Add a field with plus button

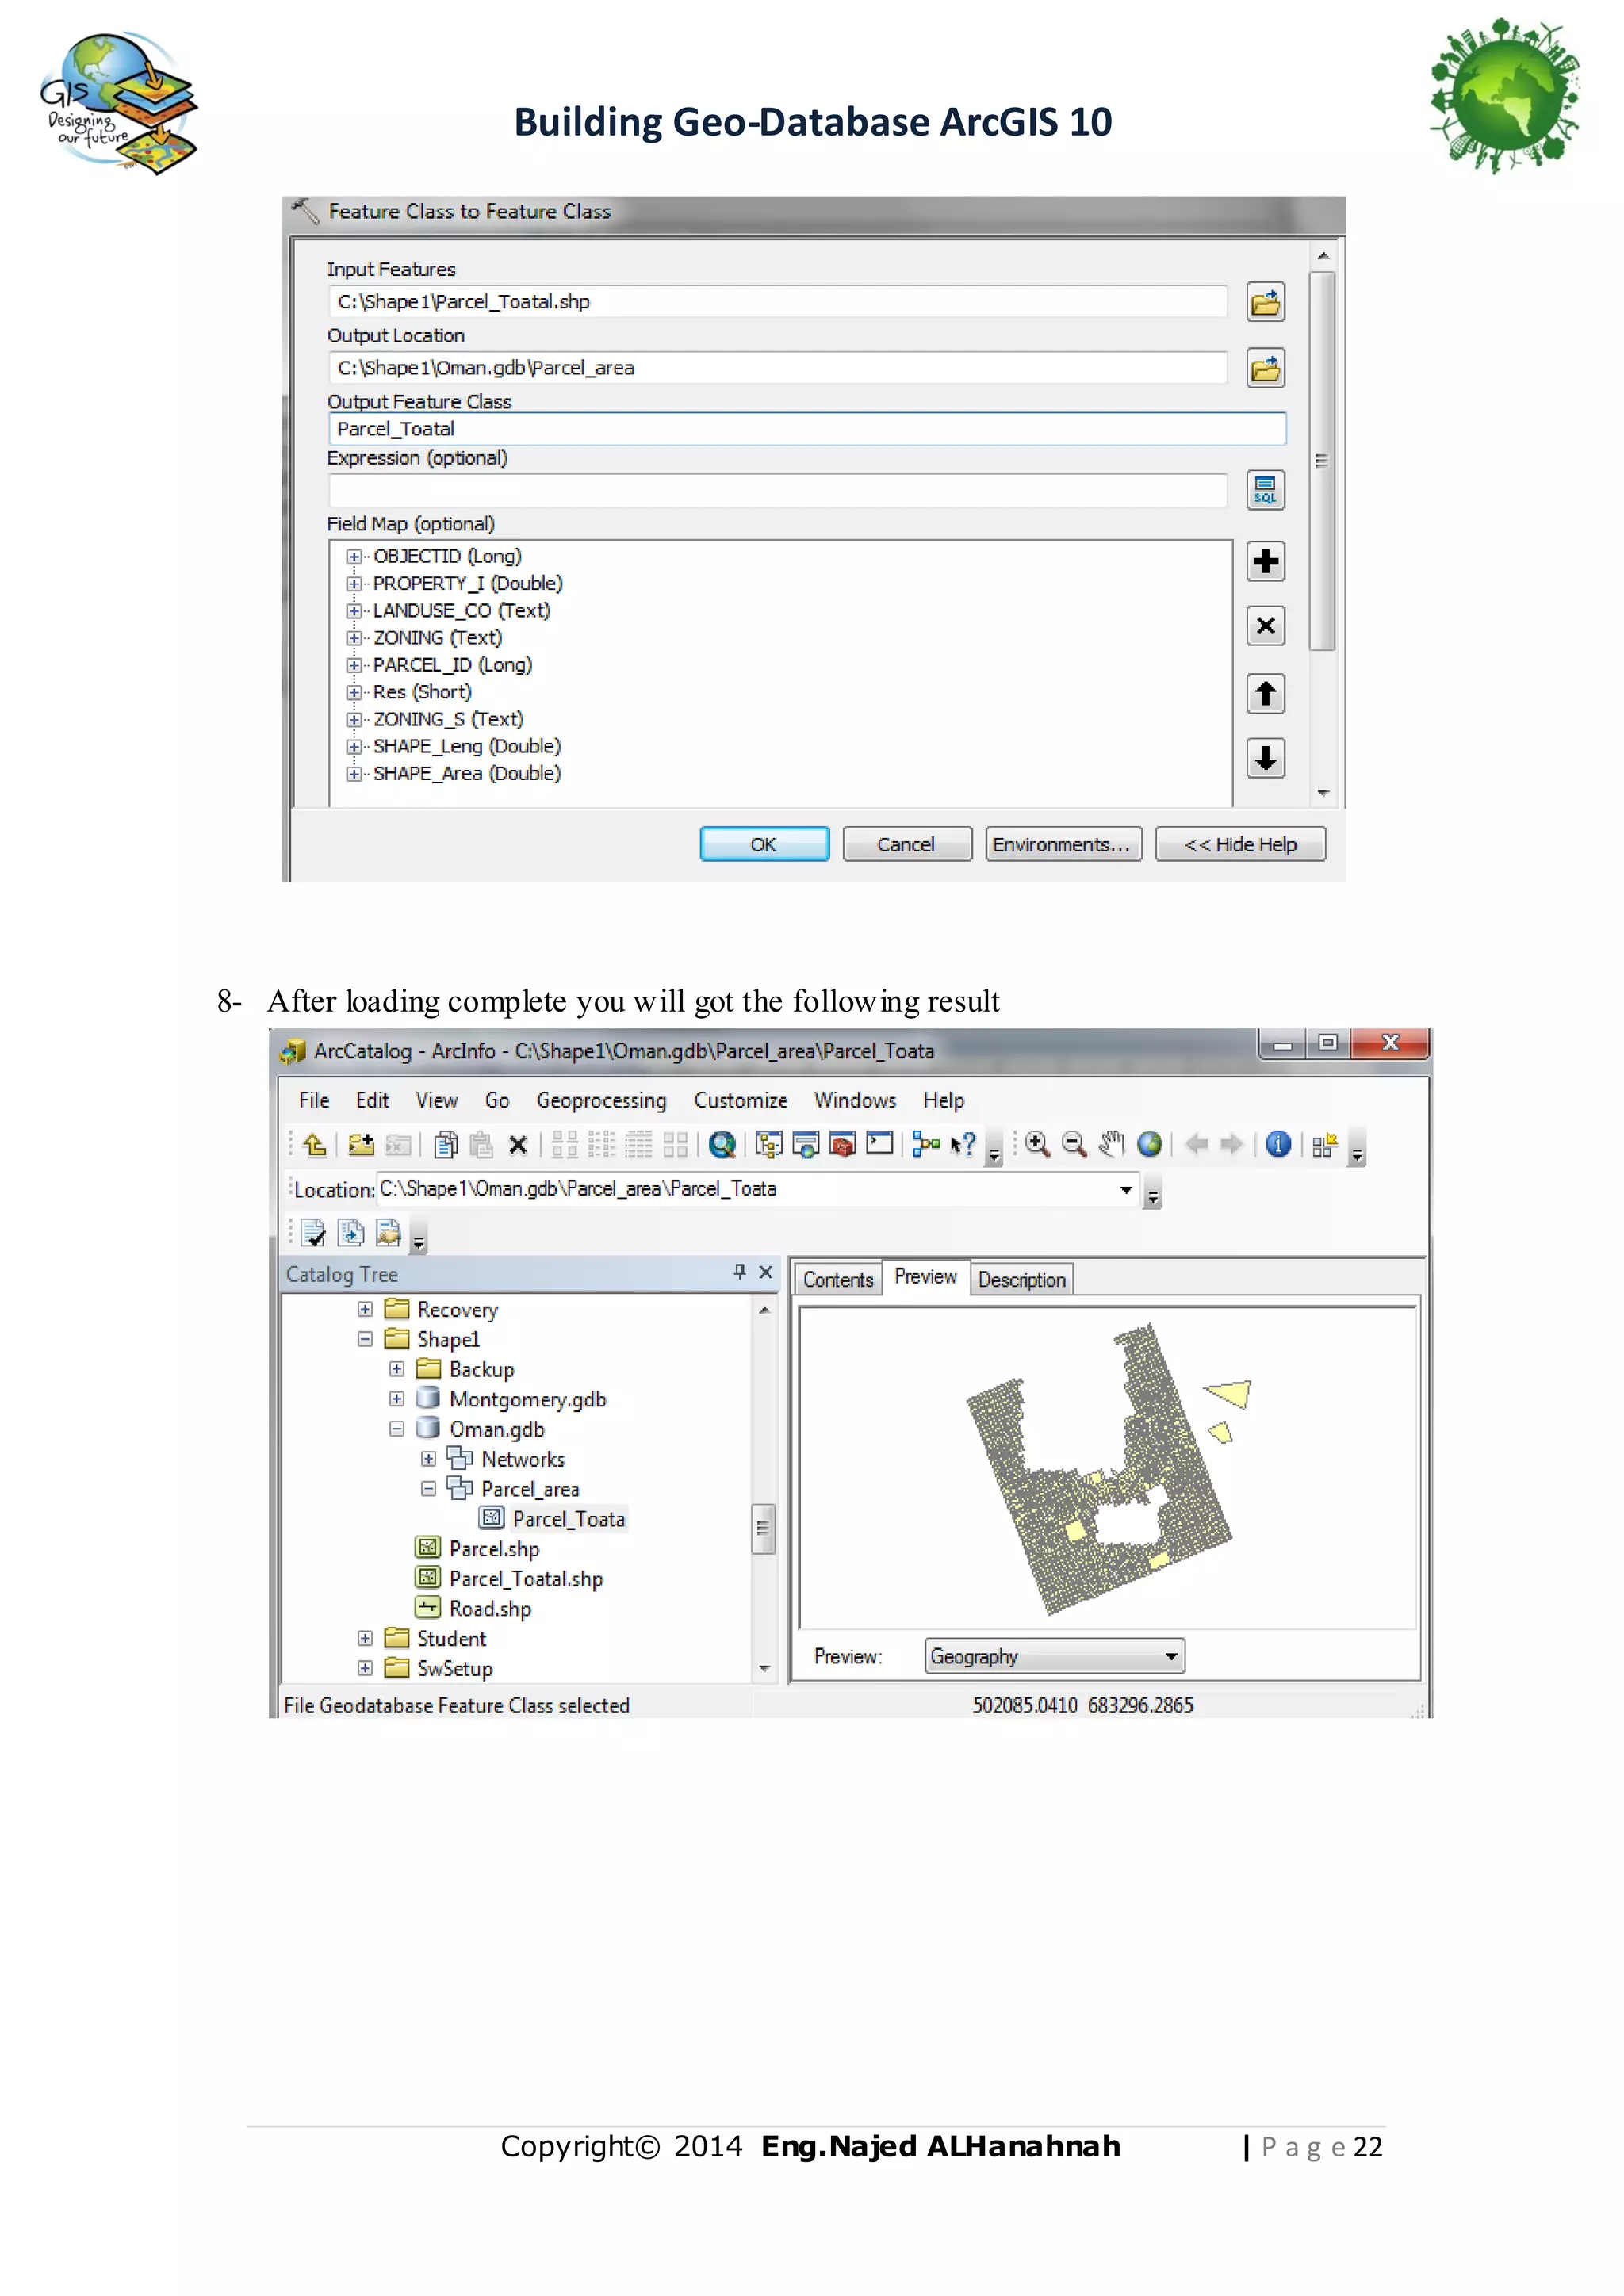tap(1265, 561)
